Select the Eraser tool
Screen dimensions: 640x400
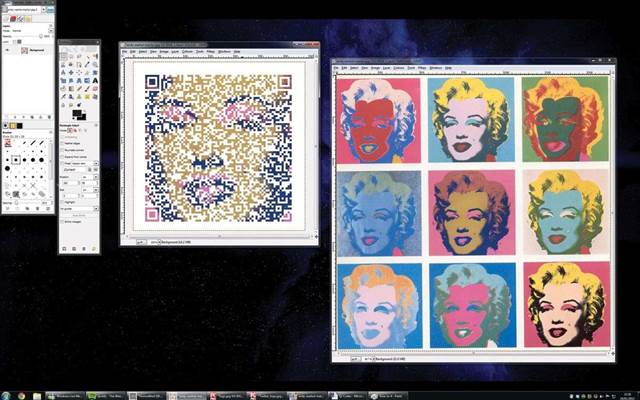95,89
